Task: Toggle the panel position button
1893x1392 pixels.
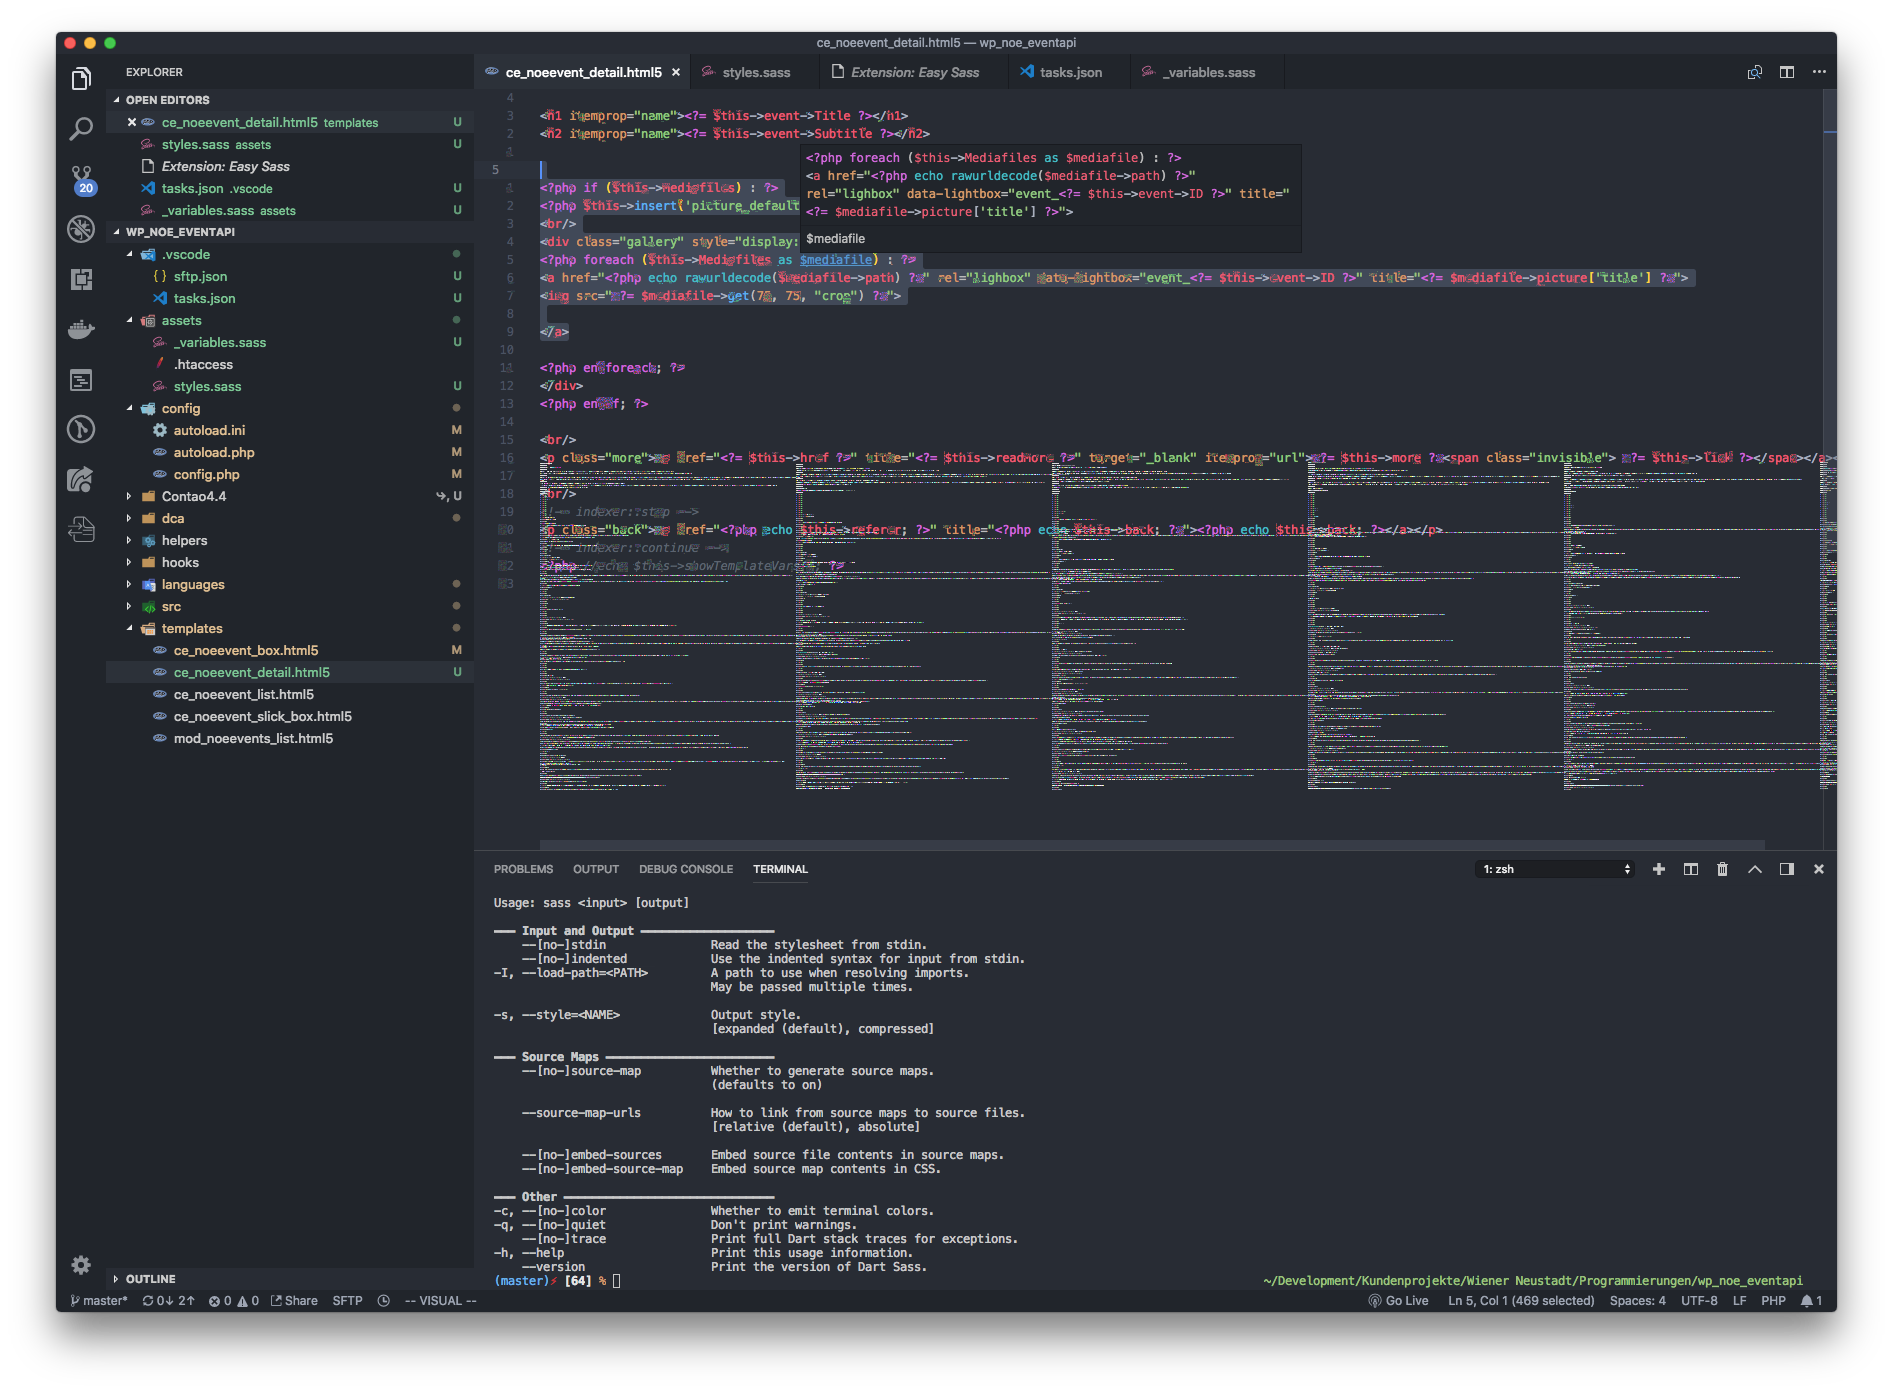Action: click(x=1787, y=869)
